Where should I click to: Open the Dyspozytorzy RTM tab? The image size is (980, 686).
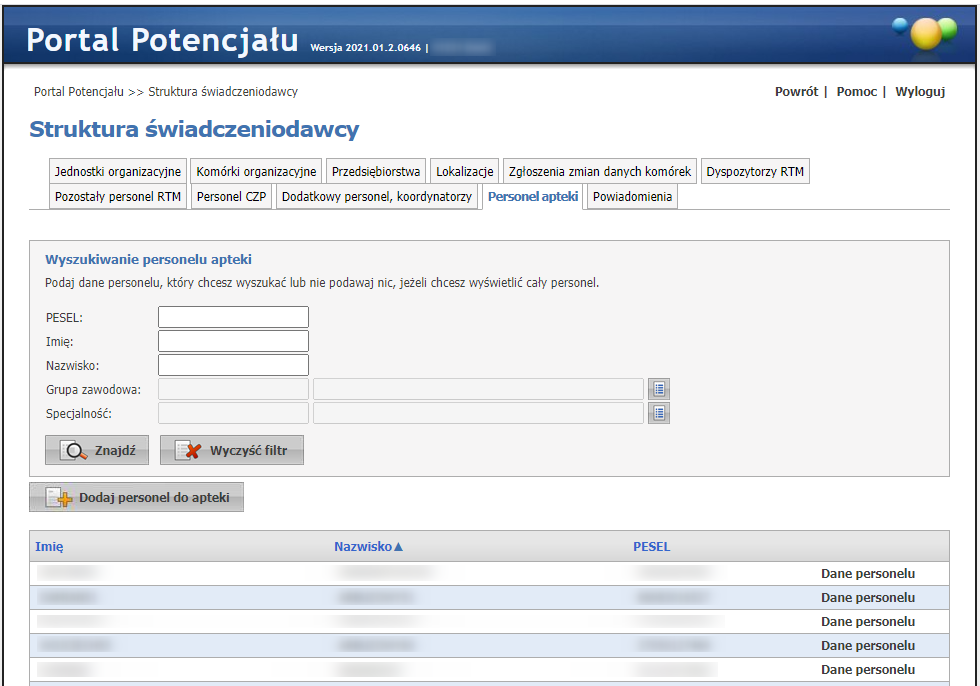pos(754,171)
